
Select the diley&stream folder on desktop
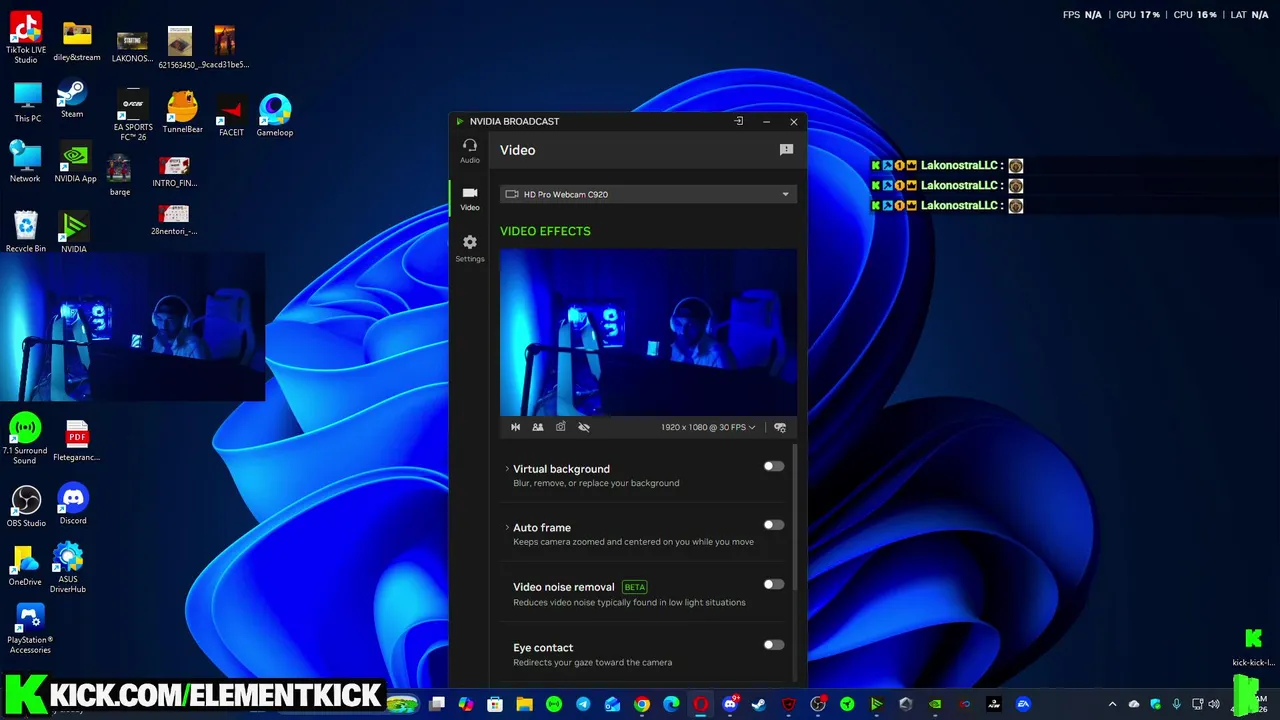coord(77,42)
